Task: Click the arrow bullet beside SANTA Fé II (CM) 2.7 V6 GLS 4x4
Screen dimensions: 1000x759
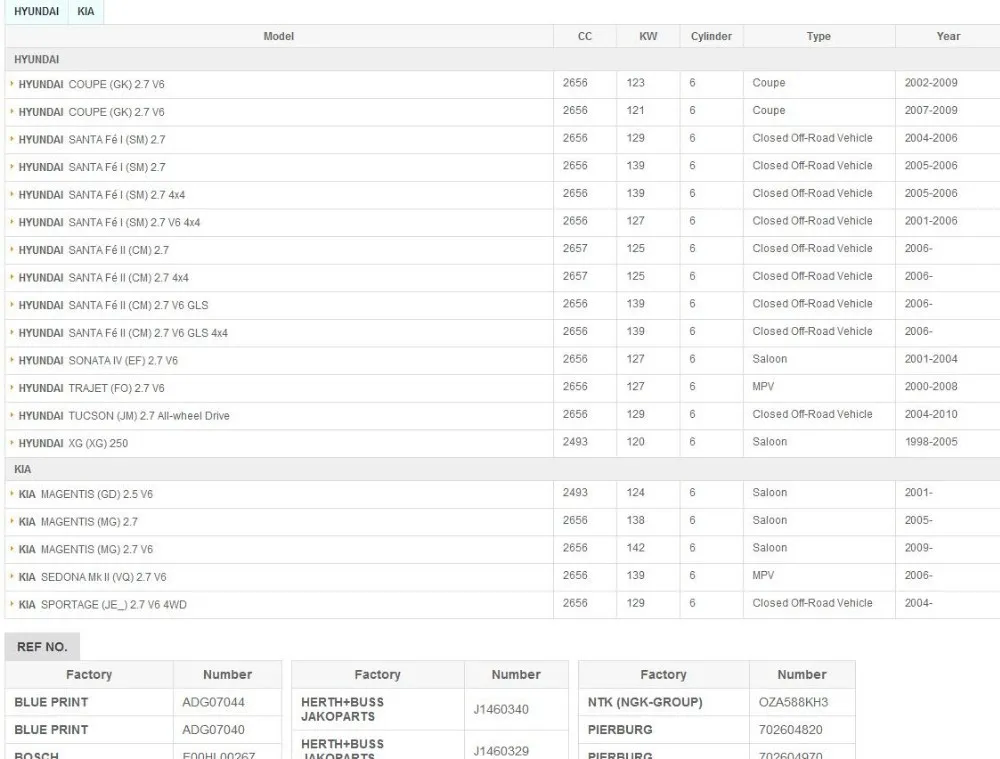Action: coord(11,332)
